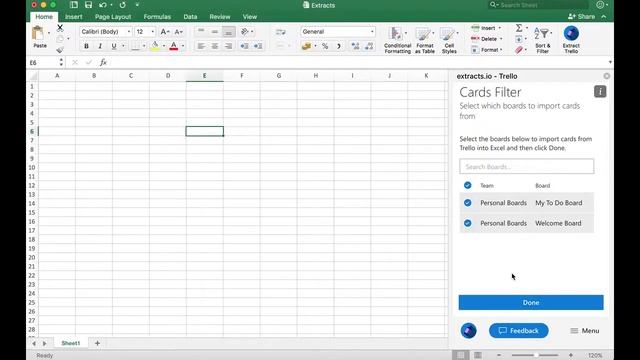640x360 pixels.
Task: Apply comma style format
Action: pyautogui.click(x=338, y=46)
